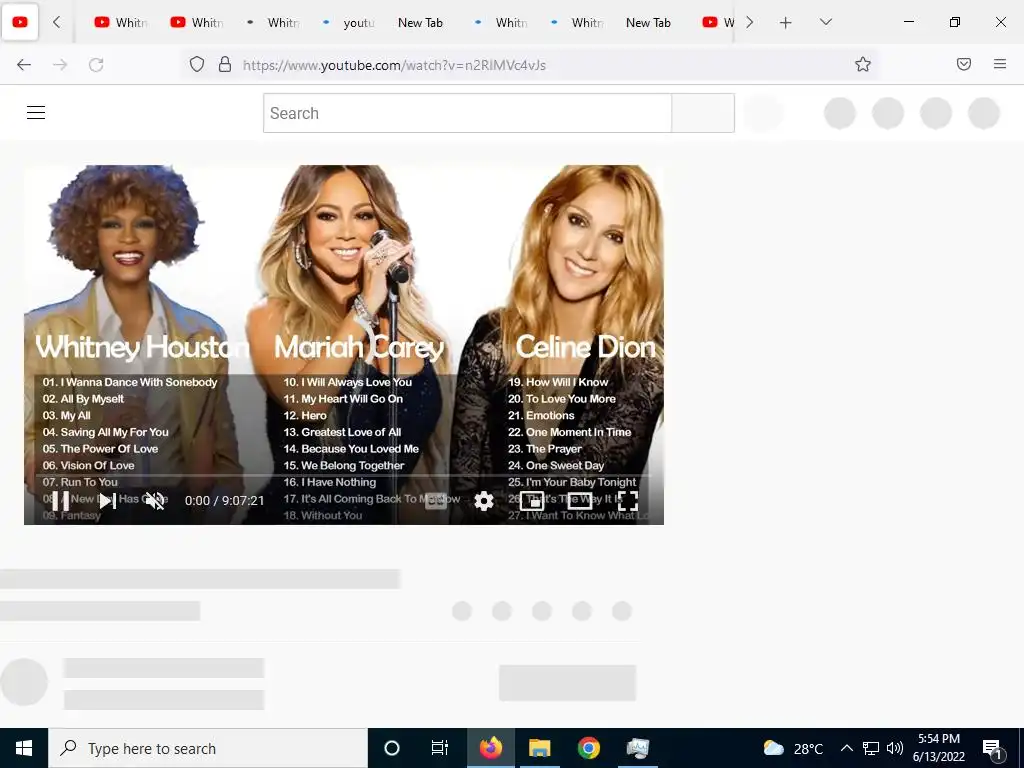Open the monitor app icon beside Chrome
The height and width of the screenshot is (768, 1024).
(x=637, y=748)
